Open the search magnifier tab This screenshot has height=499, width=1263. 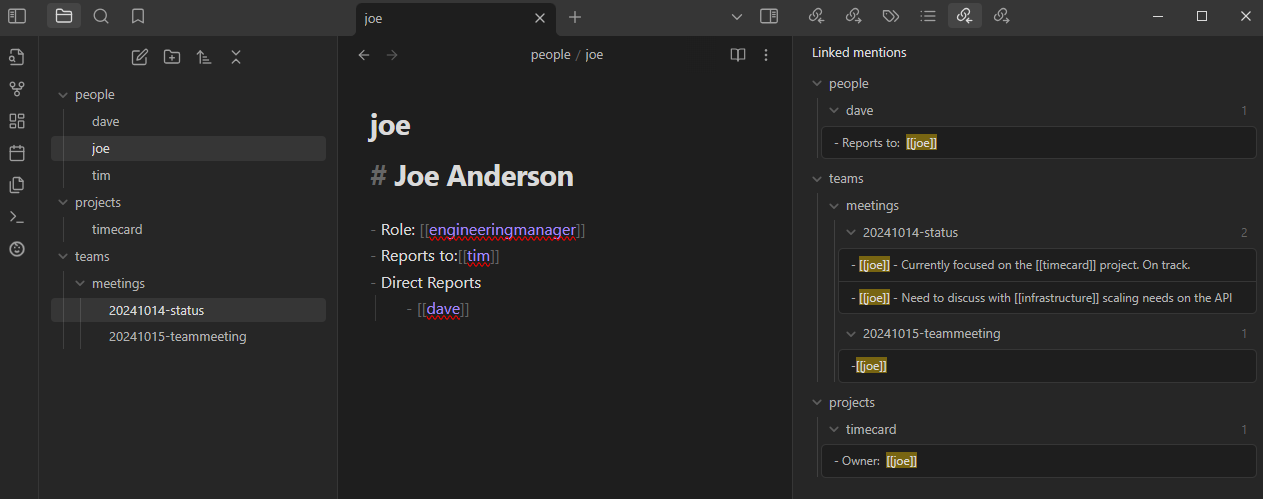point(101,16)
